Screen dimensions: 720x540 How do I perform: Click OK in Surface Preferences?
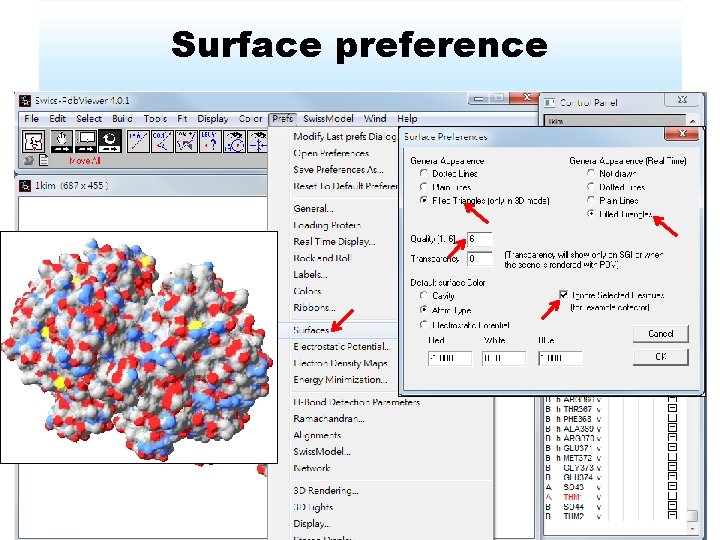pyautogui.click(x=661, y=357)
